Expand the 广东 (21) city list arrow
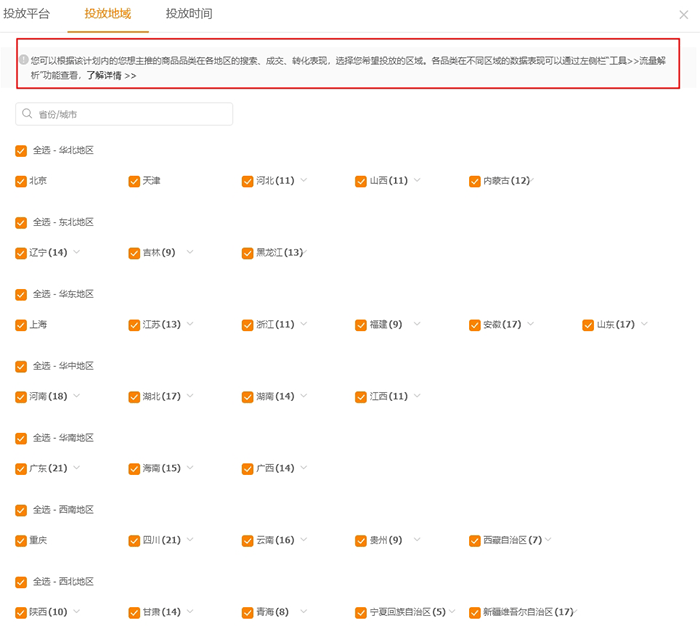This screenshot has height=626, width=700. pyautogui.click(x=77, y=468)
